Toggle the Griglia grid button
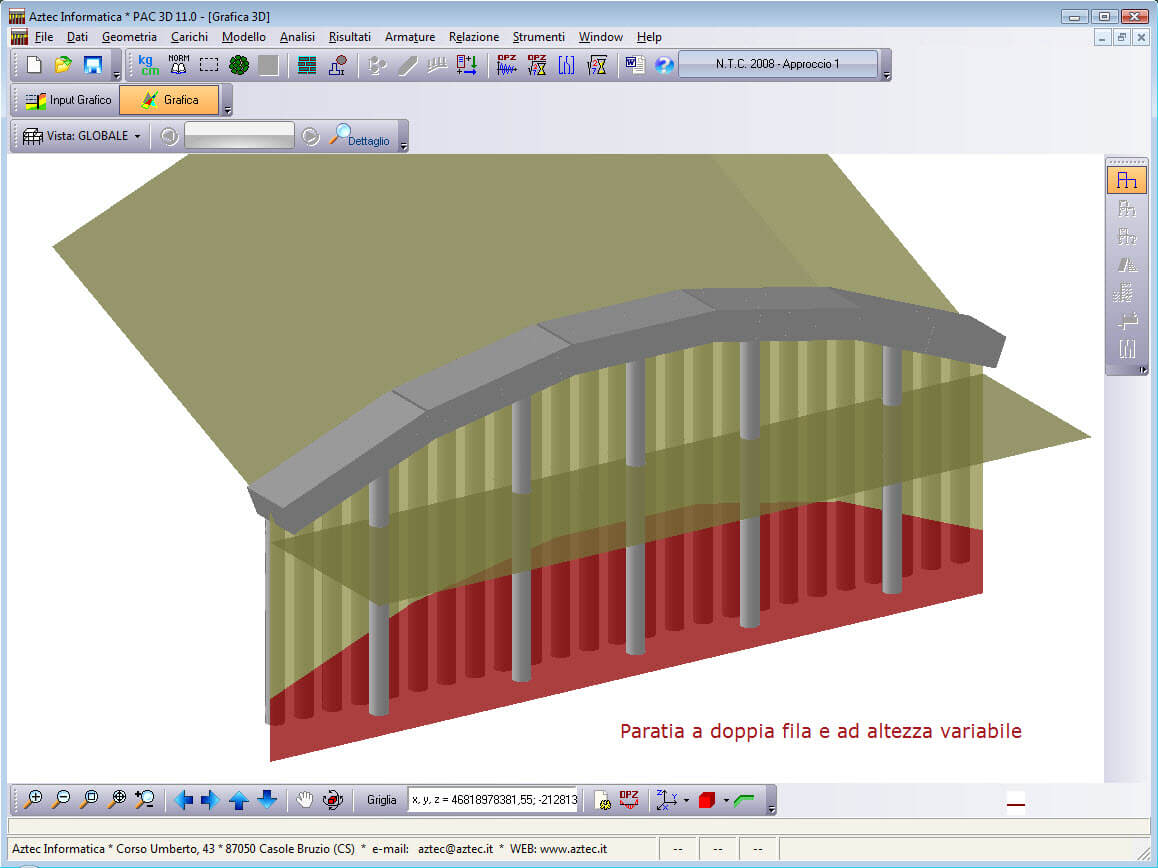1158x868 pixels. pyautogui.click(x=381, y=800)
